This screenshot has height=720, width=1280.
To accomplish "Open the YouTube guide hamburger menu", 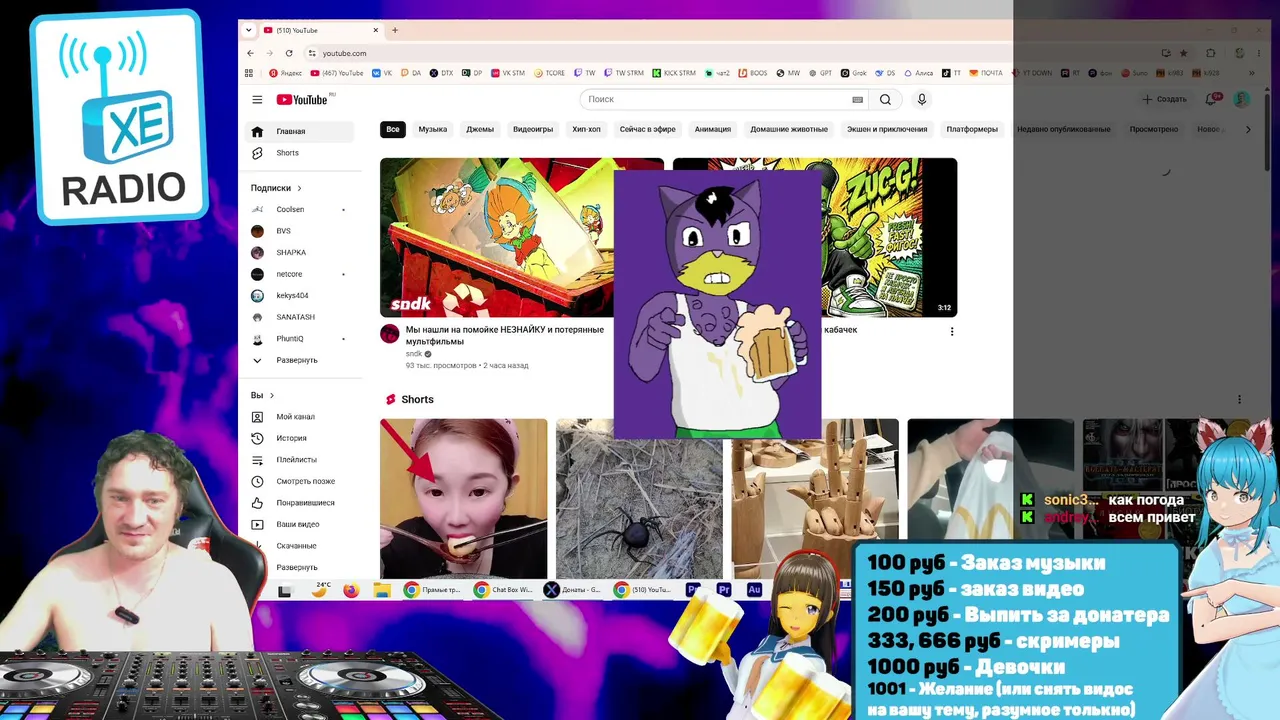I will (257, 99).
